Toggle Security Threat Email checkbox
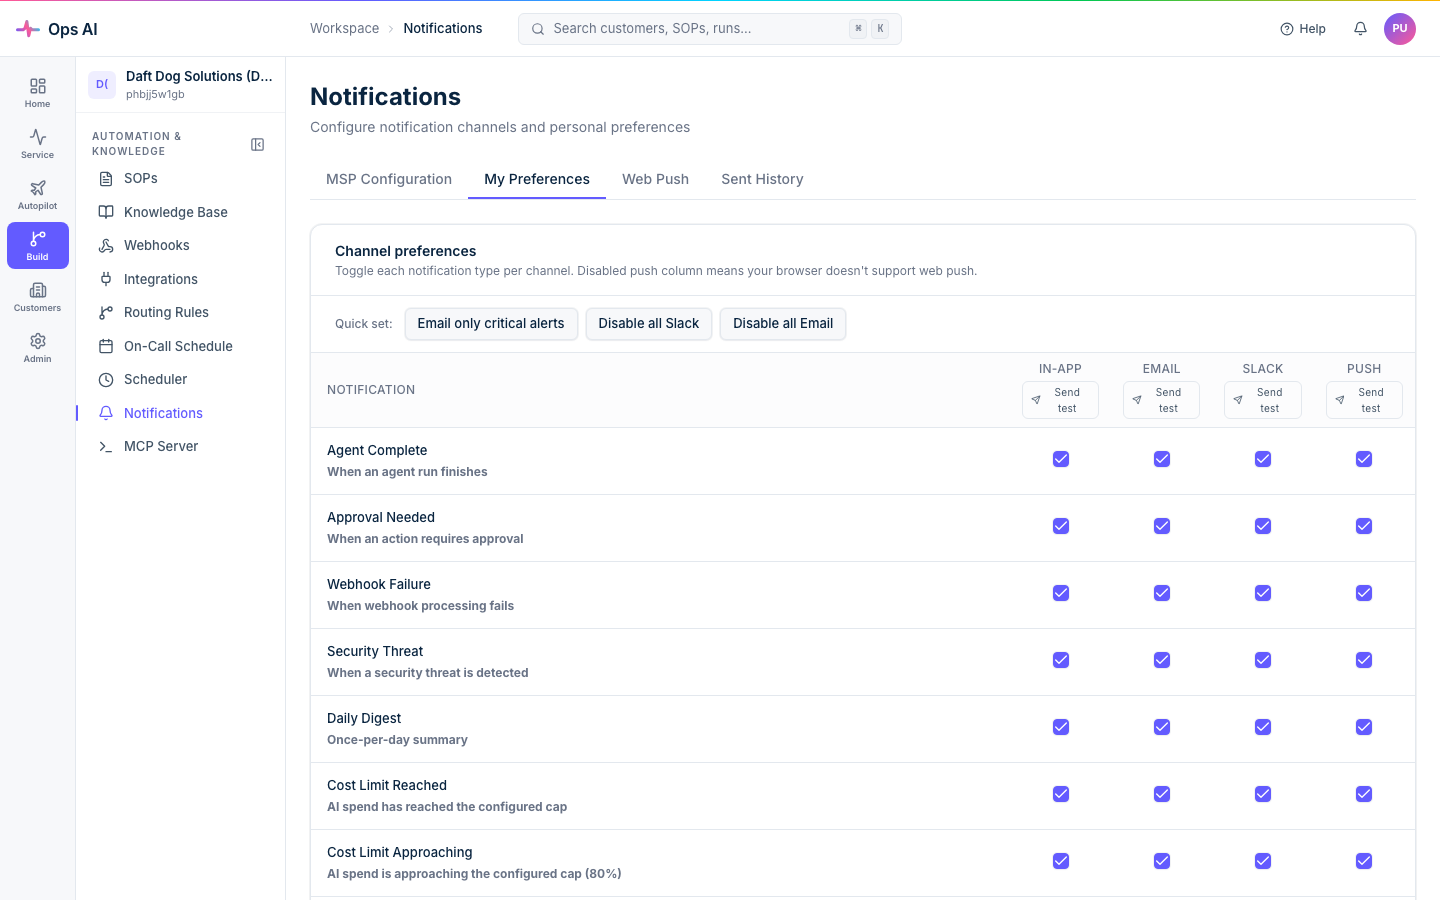 [1162, 660]
